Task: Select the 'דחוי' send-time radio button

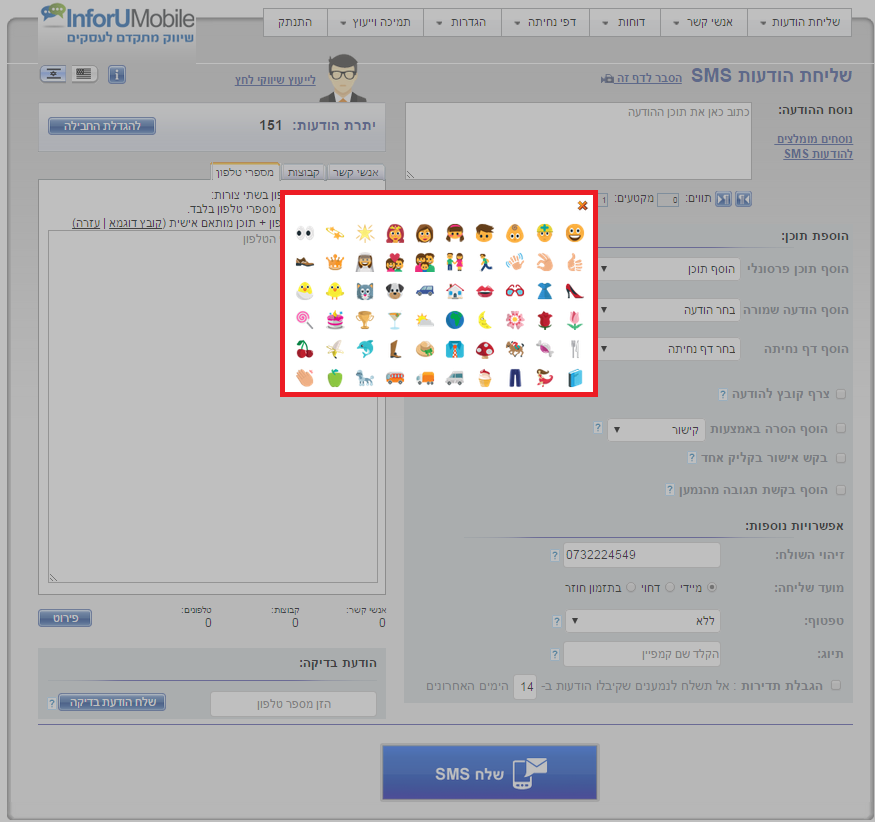Action: [670, 587]
